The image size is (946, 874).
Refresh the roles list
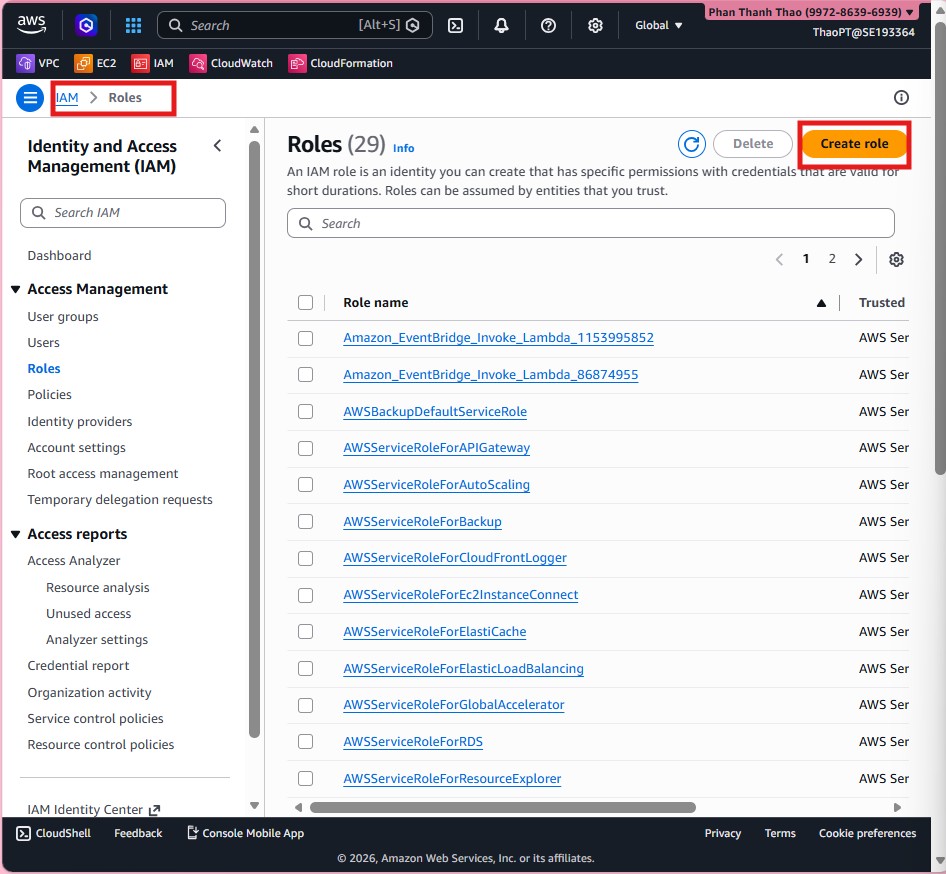tap(691, 144)
